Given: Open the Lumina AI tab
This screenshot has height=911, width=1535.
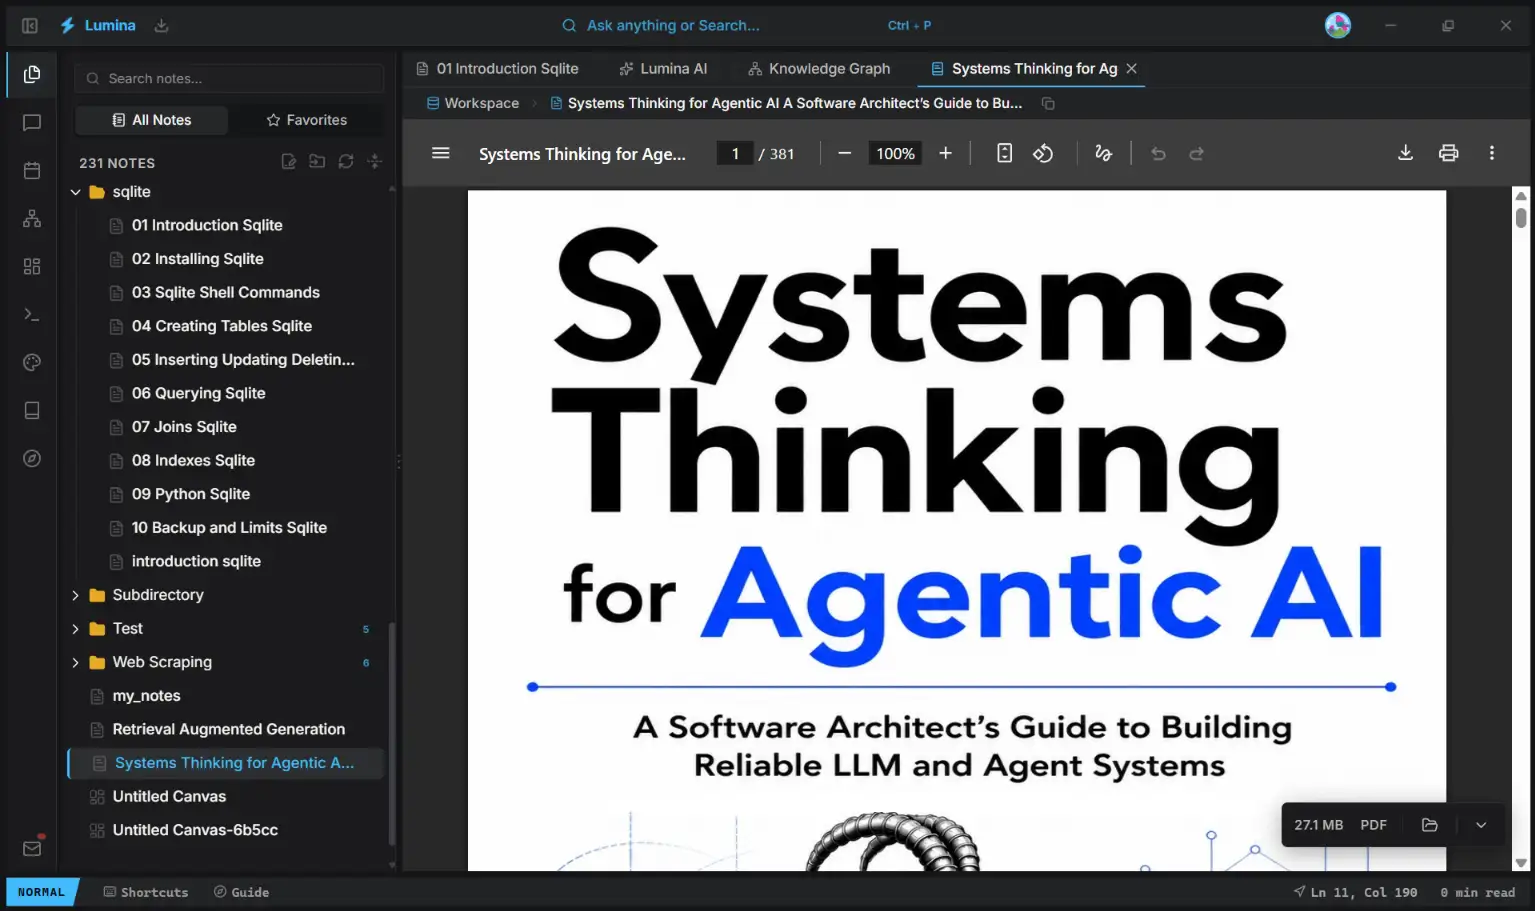Looking at the screenshot, I should coord(663,68).
